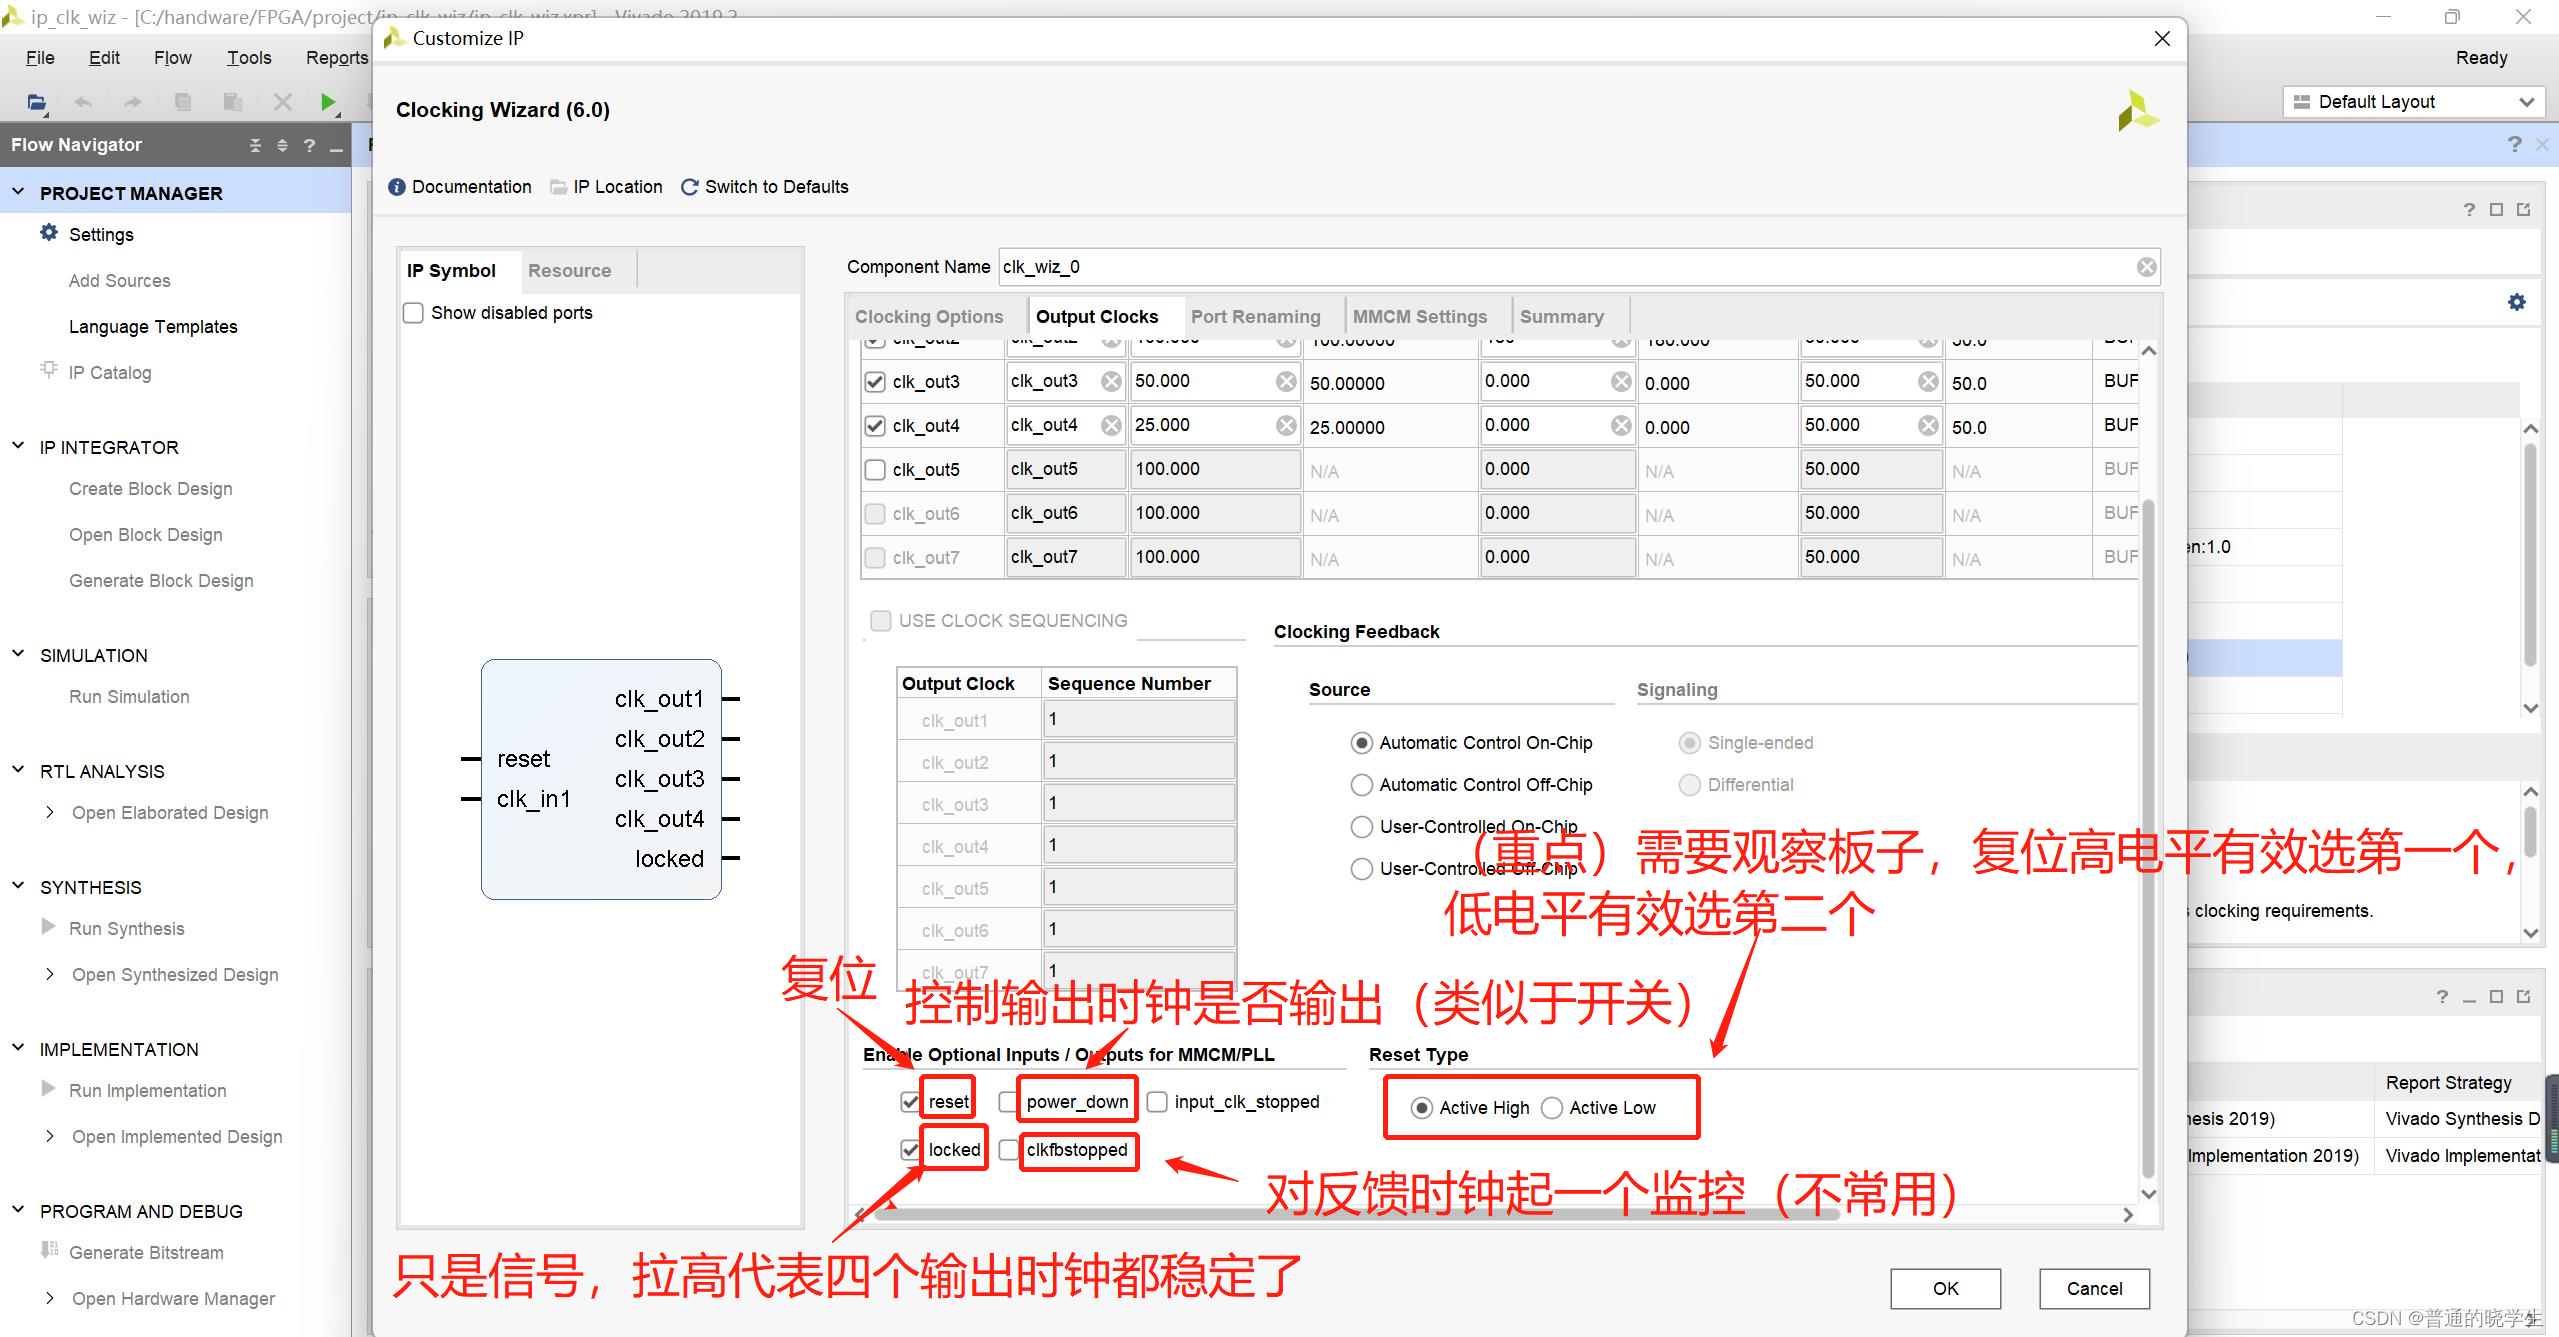Expand Open Synthesized Design entry
This screenshot has width=2559, height=1337.
click(x=49, y=974)
